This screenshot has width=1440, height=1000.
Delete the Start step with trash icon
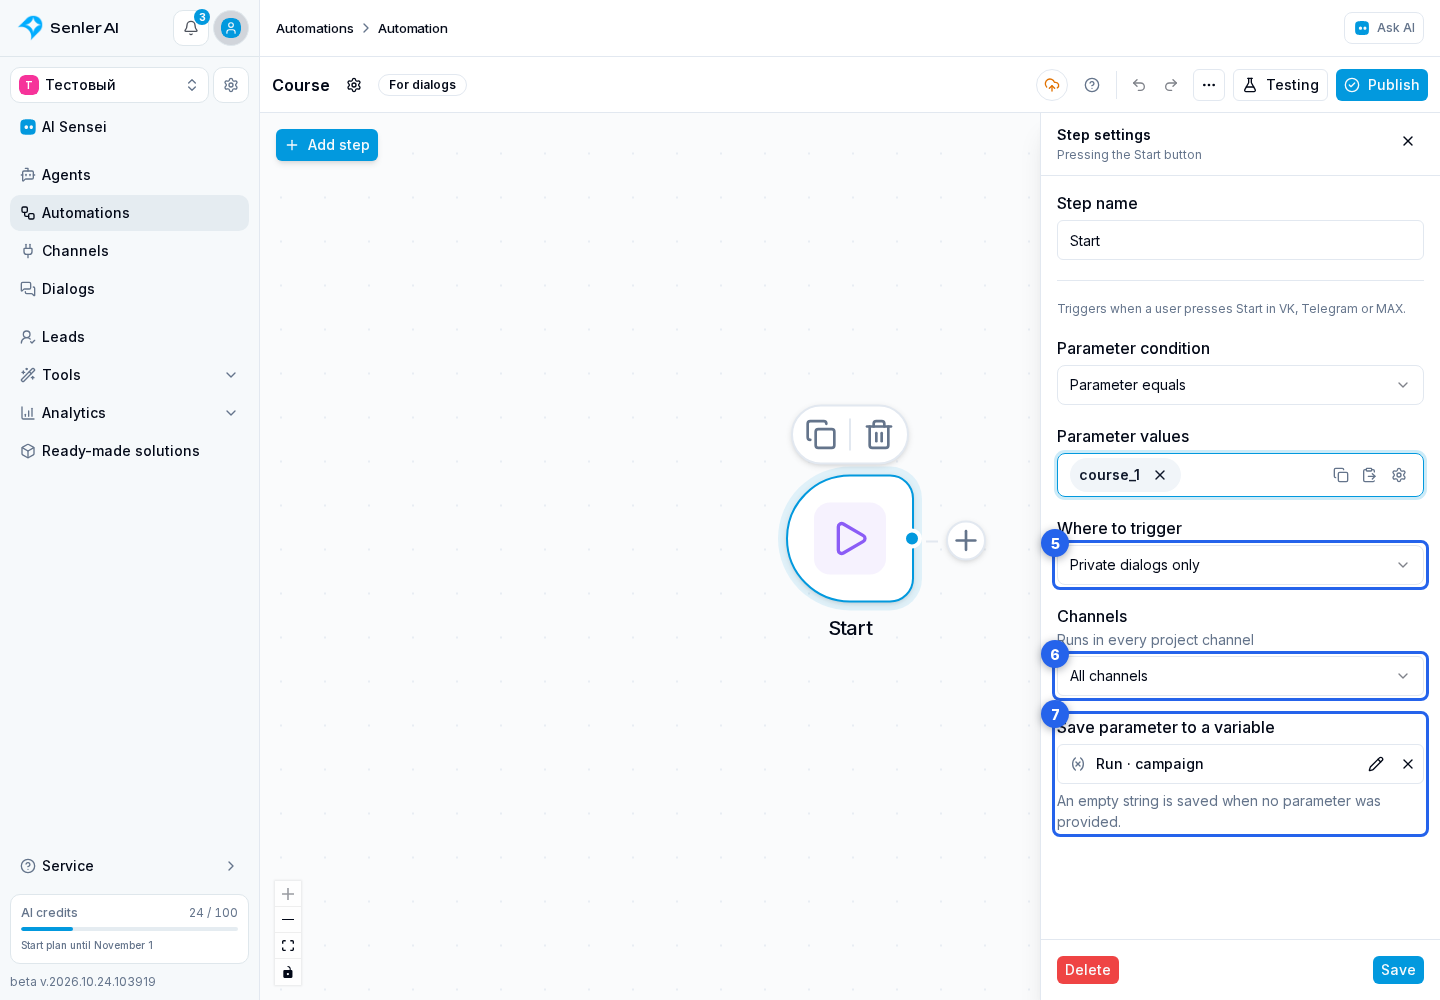pyautogui.click(x=879, y=435)
